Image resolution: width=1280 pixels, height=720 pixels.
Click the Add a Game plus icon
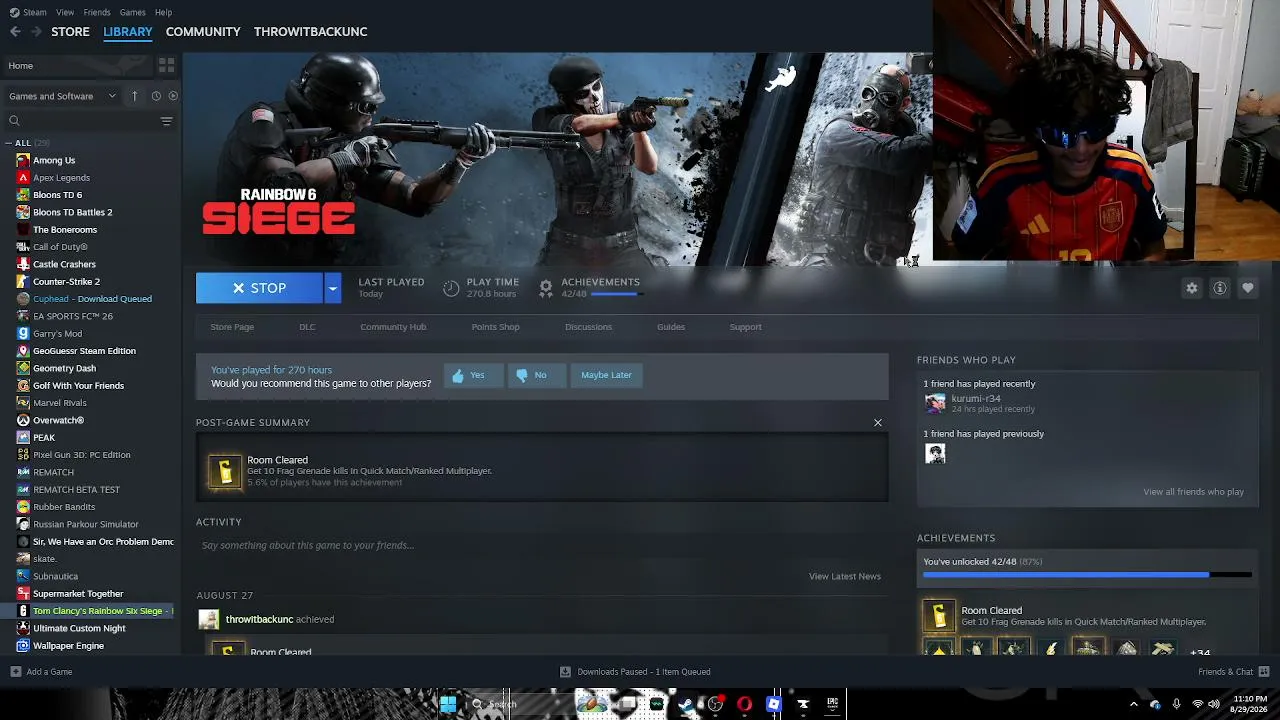point(15,672)
